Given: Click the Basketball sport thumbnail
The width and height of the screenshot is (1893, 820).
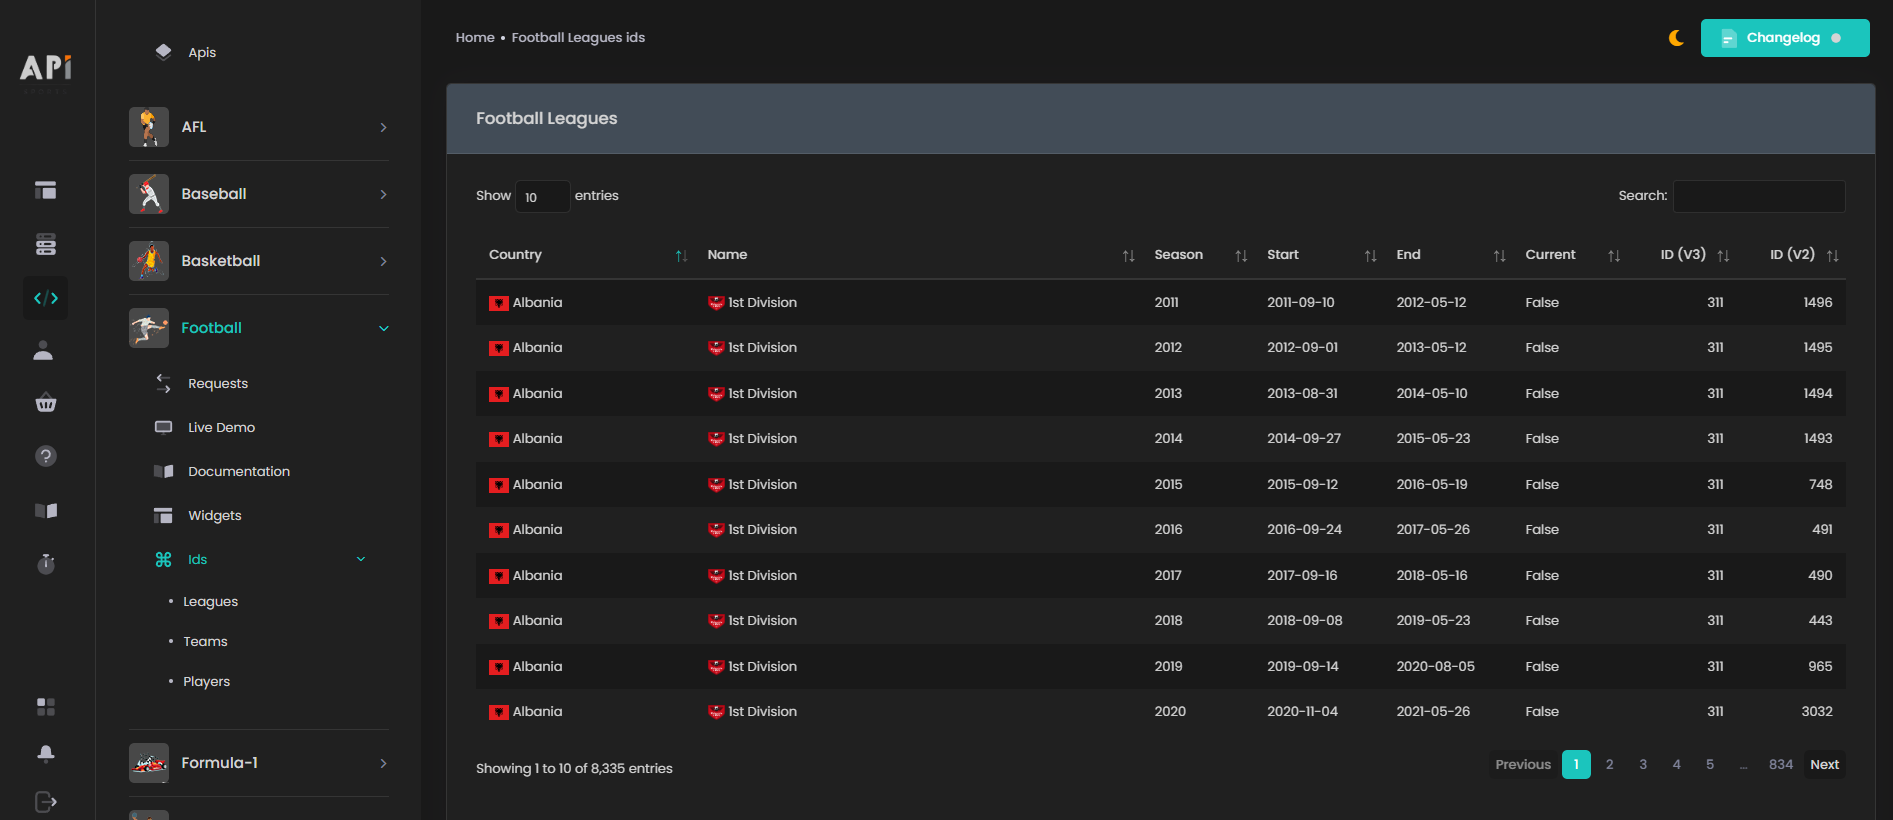Looking at the screenshot, I should [149, 261].
